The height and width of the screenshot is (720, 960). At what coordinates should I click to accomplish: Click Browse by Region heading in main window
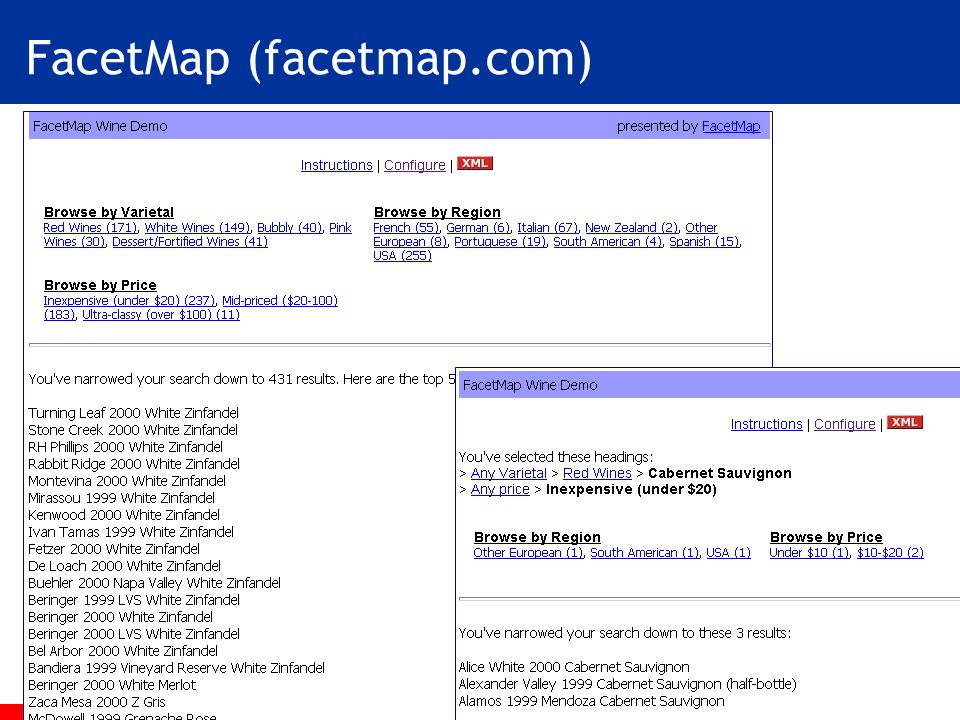tap(437, 212)
